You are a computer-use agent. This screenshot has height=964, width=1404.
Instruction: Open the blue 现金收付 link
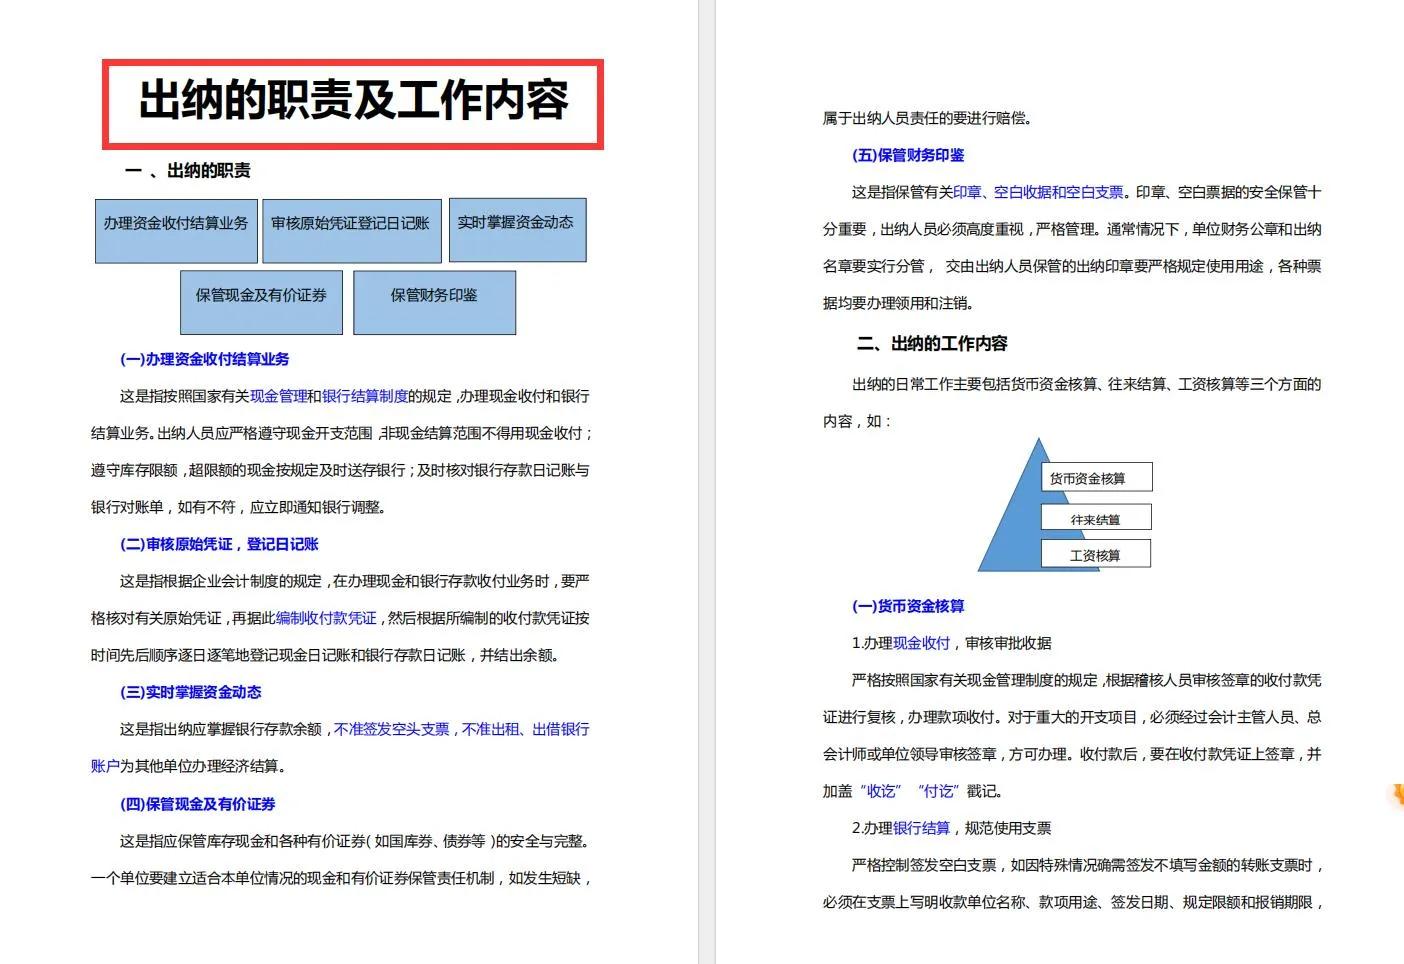921,643
